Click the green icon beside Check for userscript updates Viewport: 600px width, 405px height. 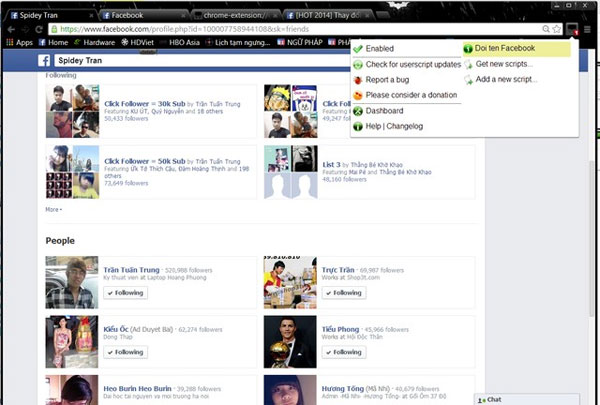[358, 65]
